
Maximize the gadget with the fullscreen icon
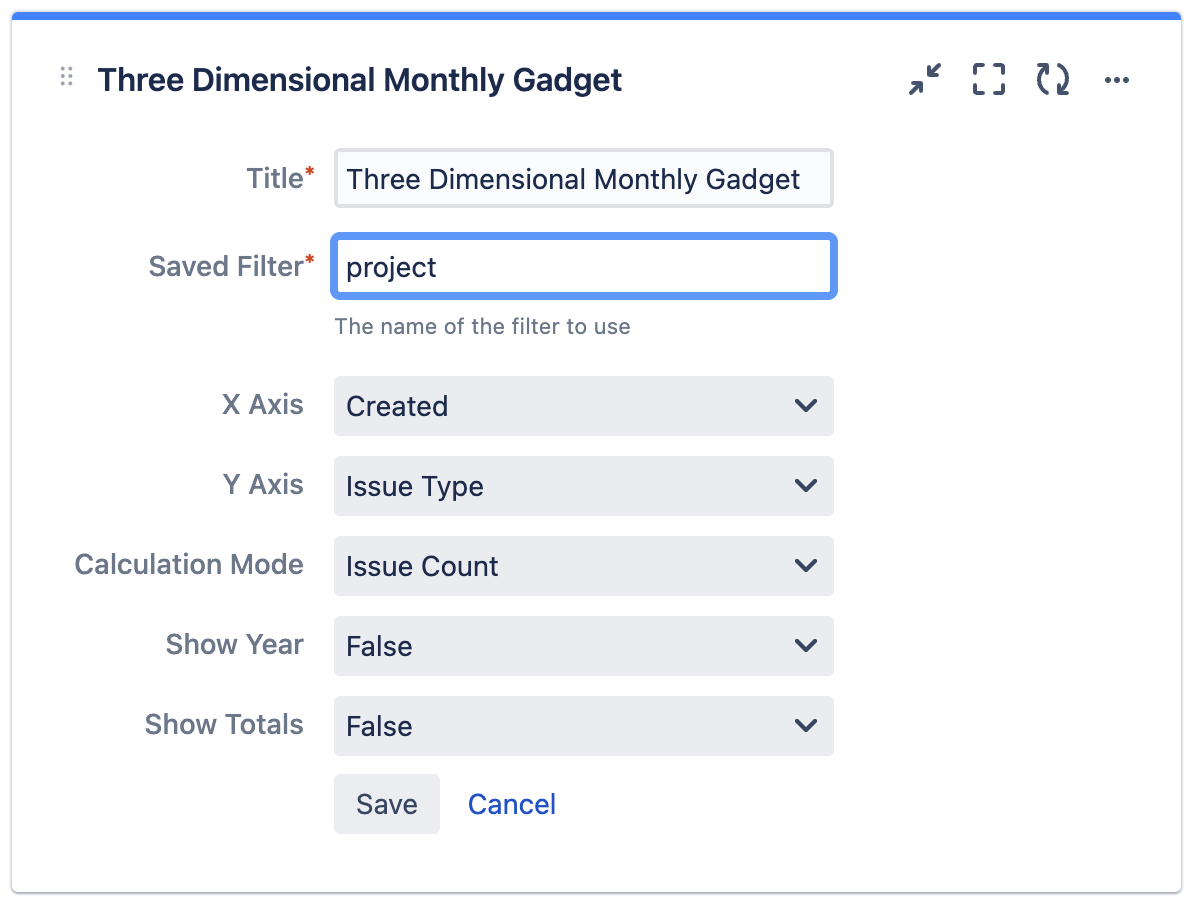click(x=988, y=79)
